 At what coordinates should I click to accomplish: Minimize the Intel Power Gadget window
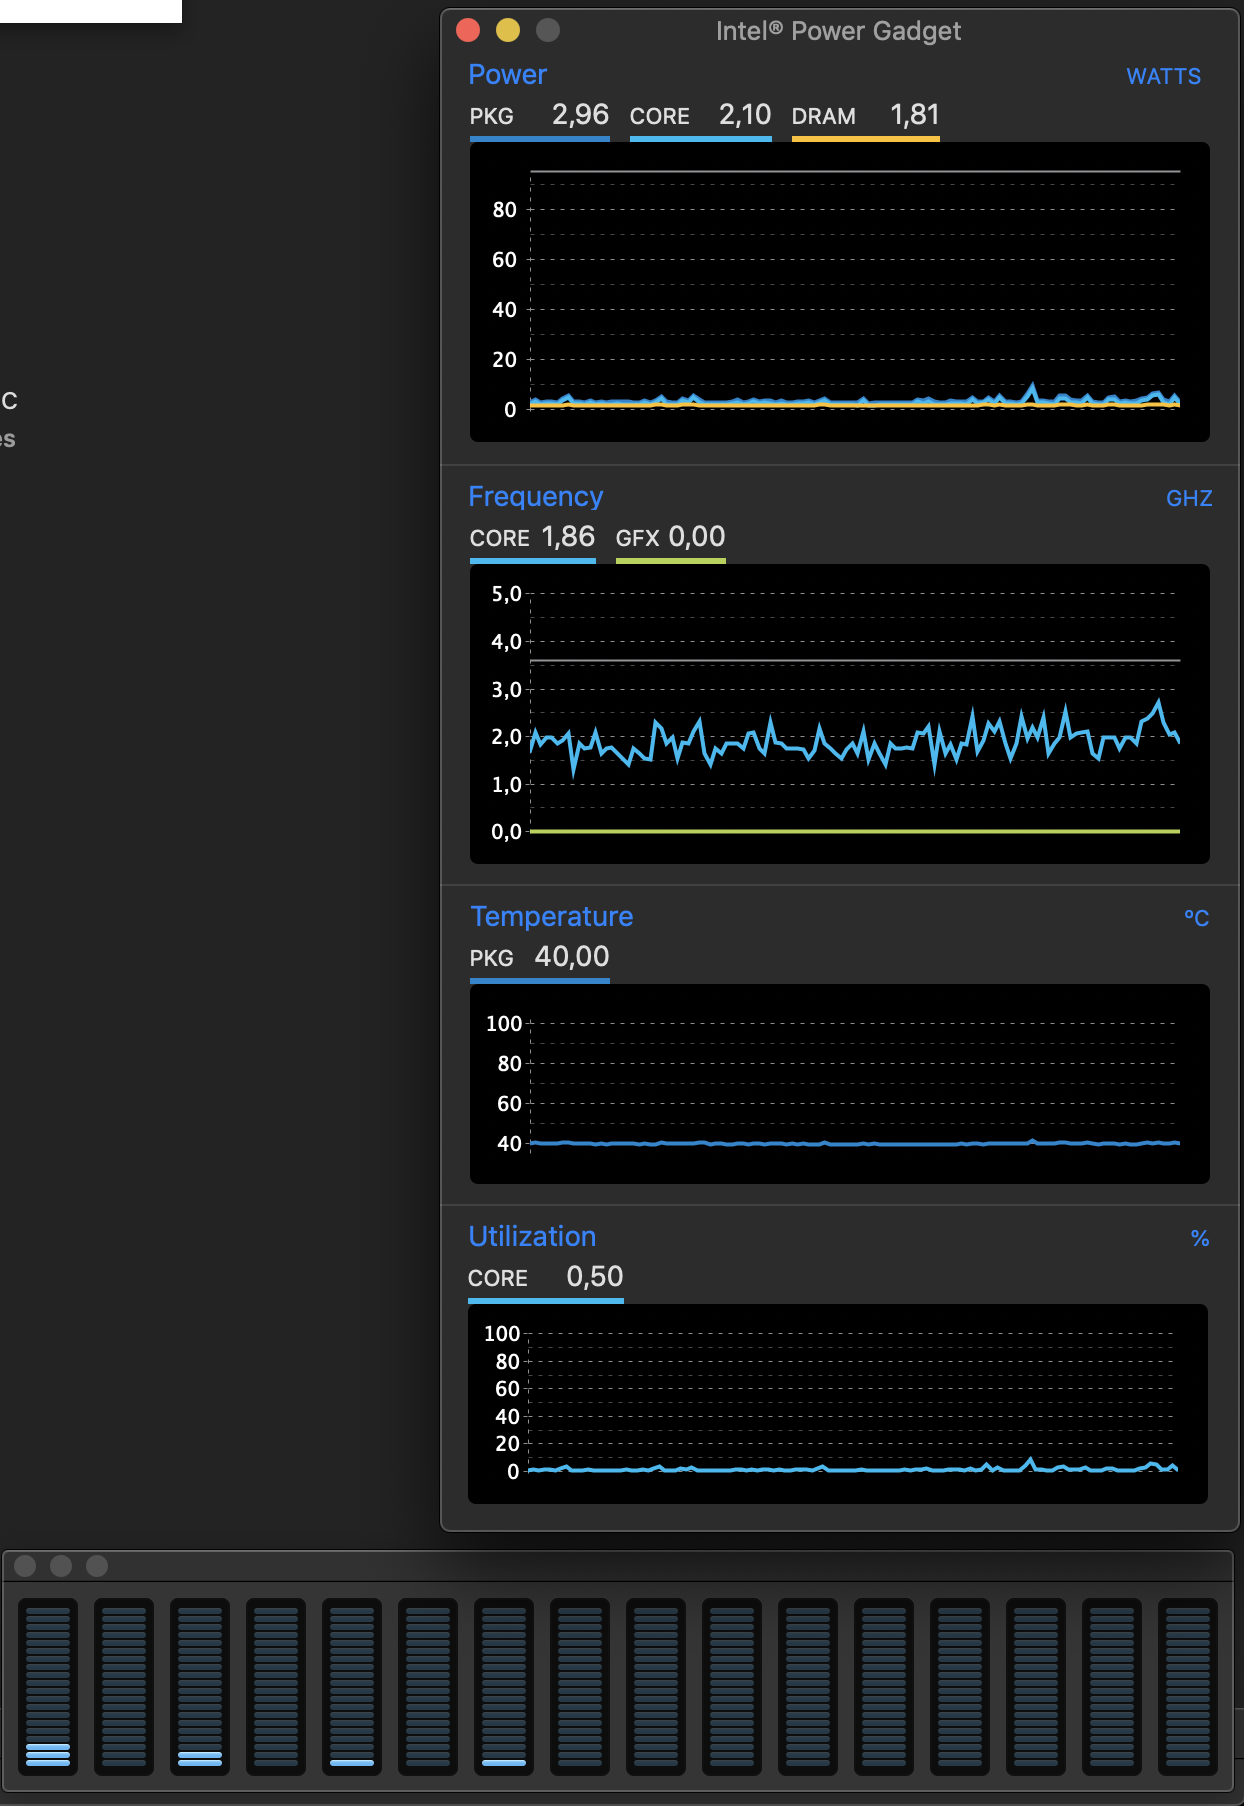click(x=508, y=30)
